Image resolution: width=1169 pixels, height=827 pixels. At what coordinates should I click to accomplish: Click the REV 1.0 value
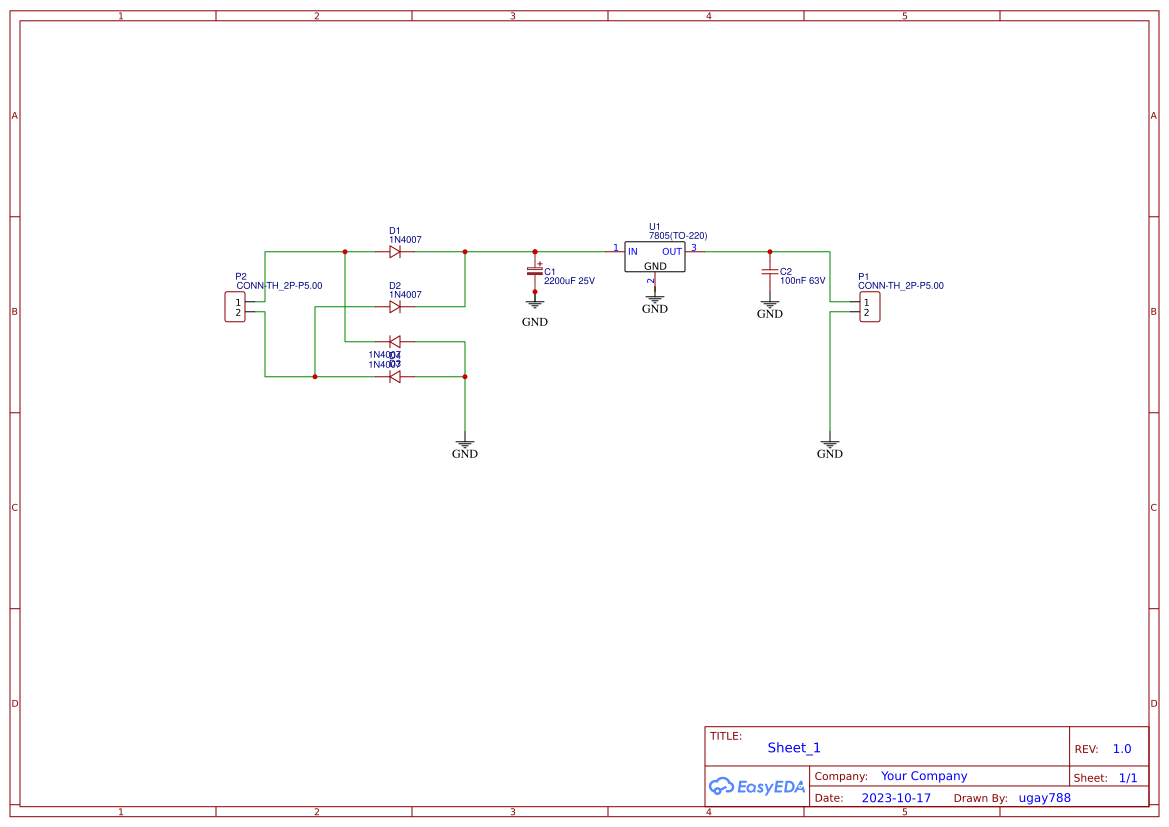[1120, 748]
